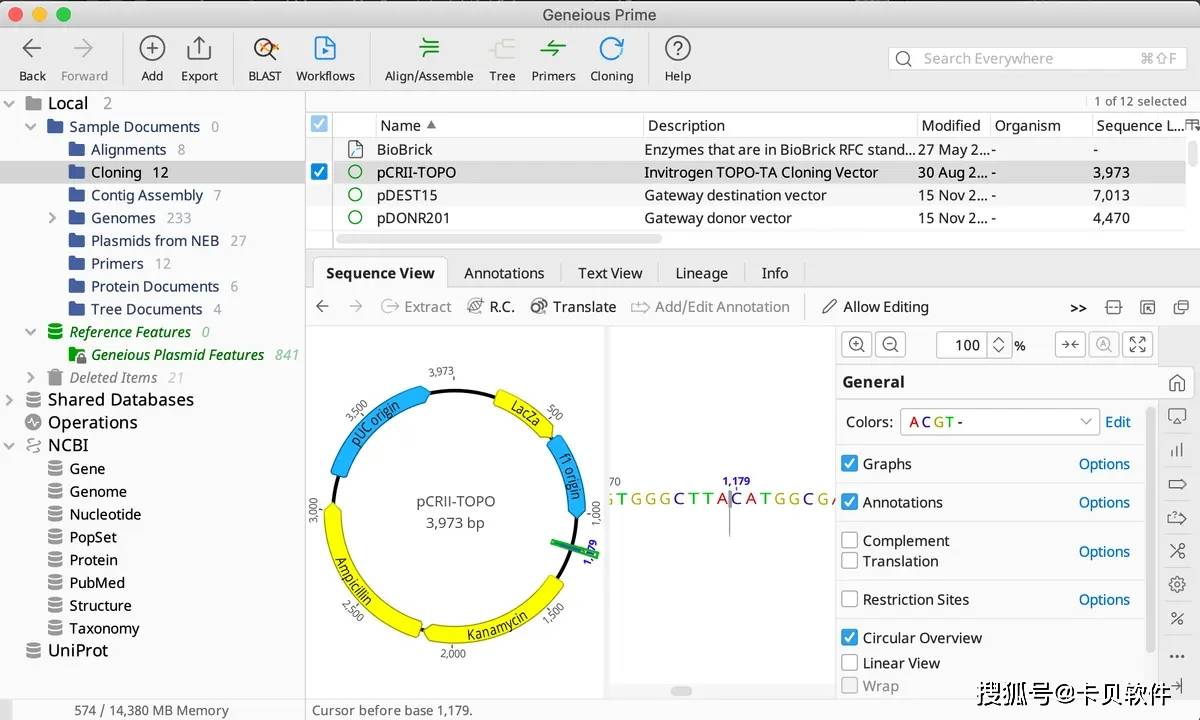Screen dimensions: 1200x720
Task: Collapse the NCBI node
Action: 10,446
